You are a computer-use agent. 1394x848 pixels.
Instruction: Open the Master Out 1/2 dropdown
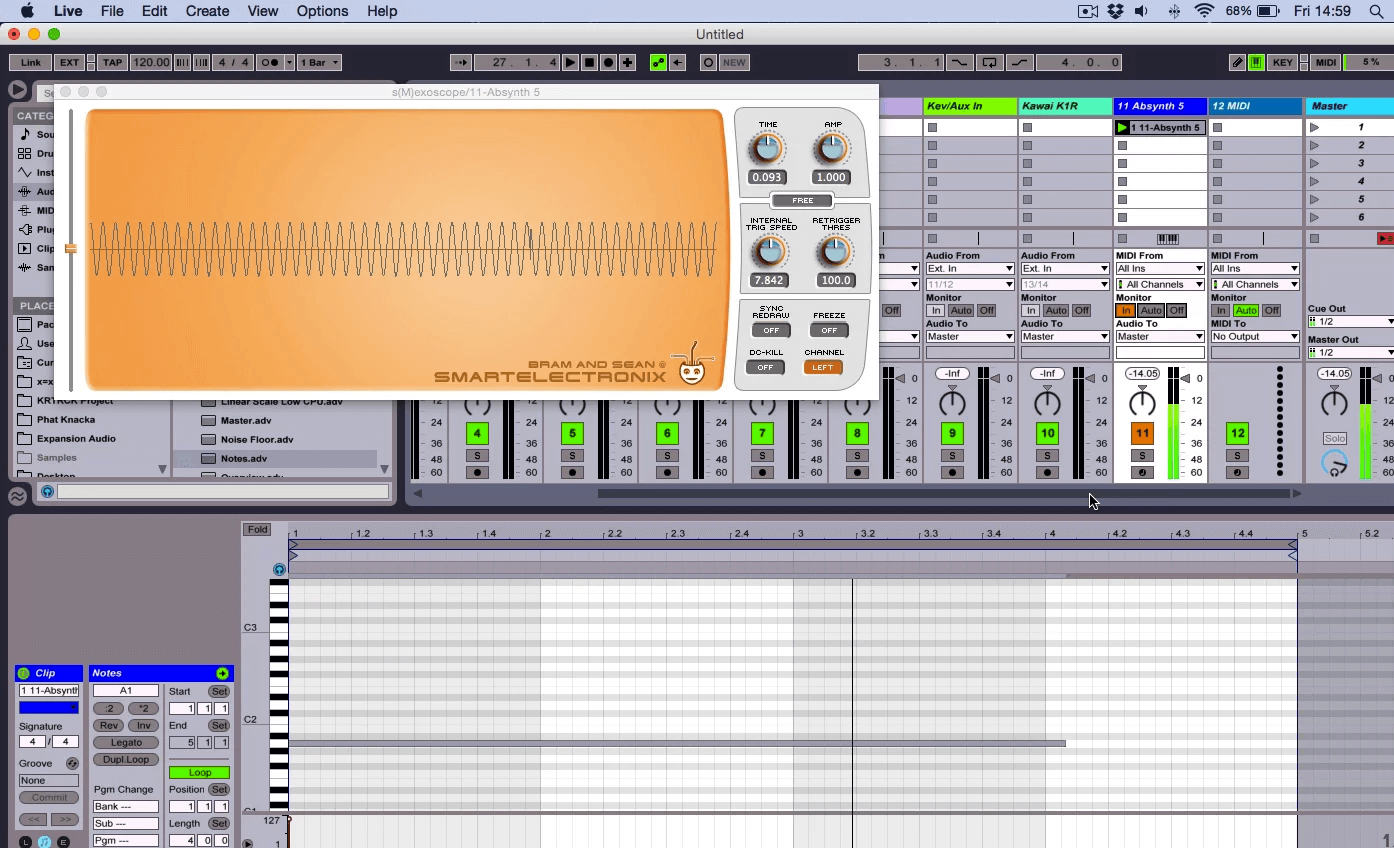1350,352
